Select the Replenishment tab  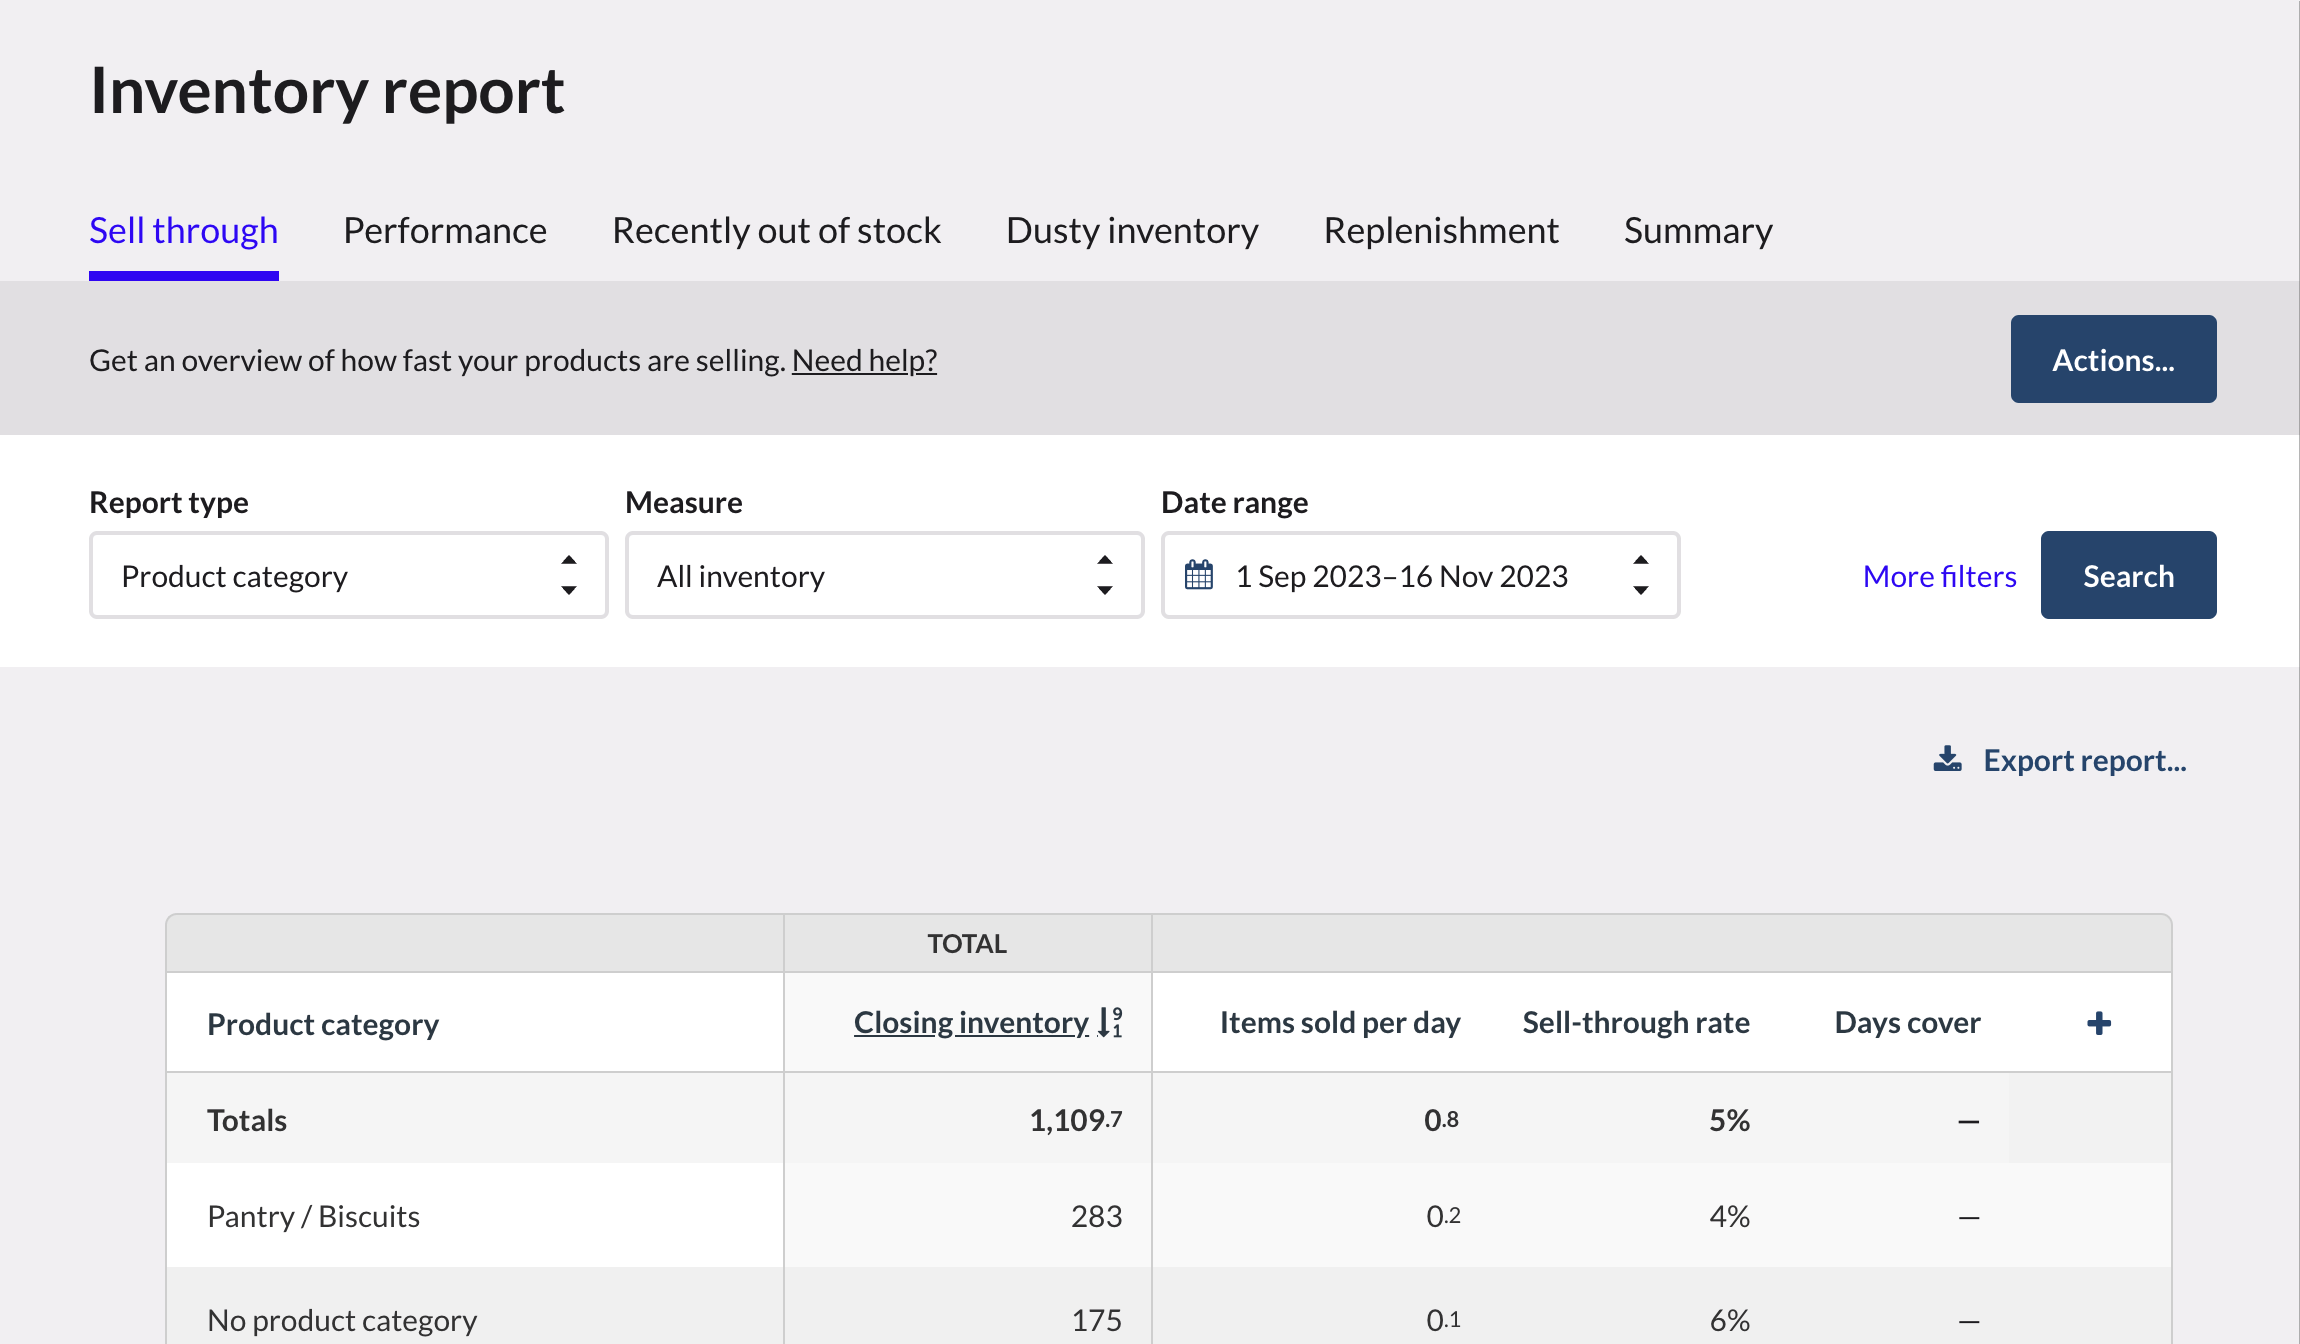click(x=1441, y=231)
